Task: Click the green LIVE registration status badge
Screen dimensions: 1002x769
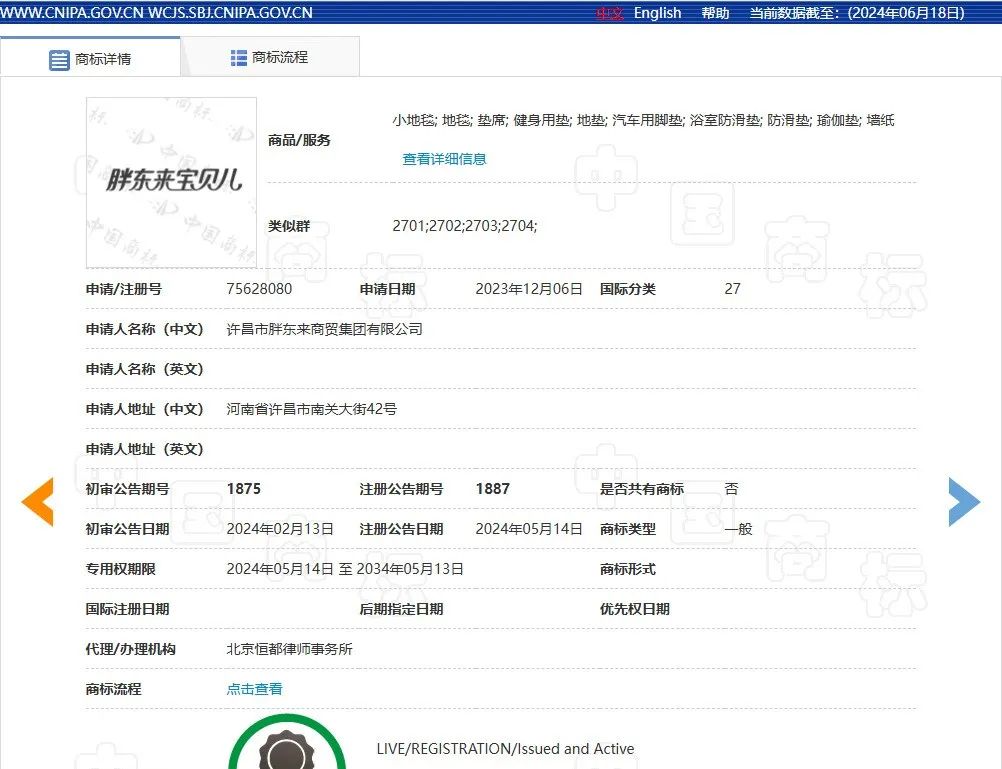Action: pos(287,743)
